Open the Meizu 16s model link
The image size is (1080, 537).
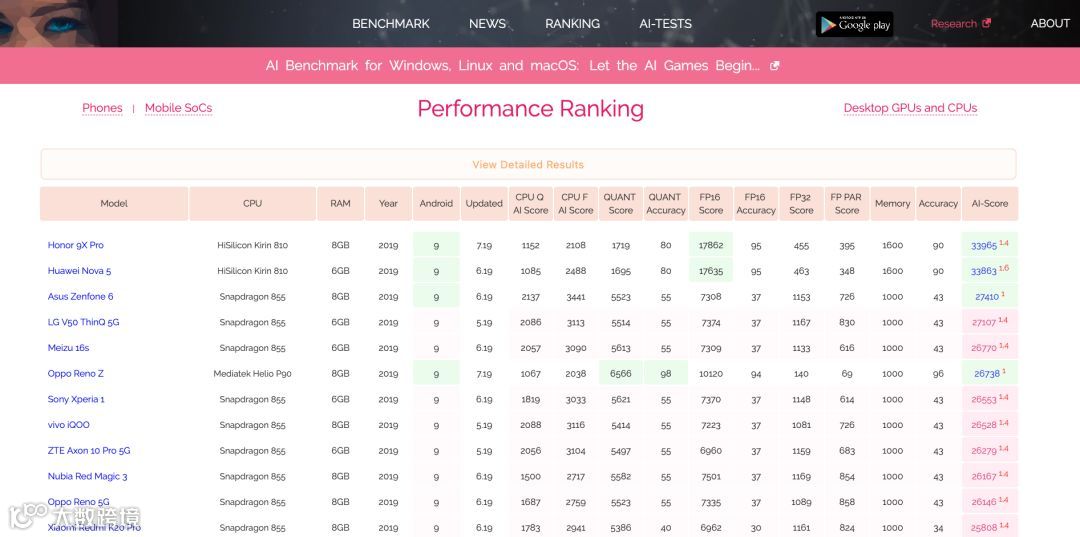click(x=68, y=348)
